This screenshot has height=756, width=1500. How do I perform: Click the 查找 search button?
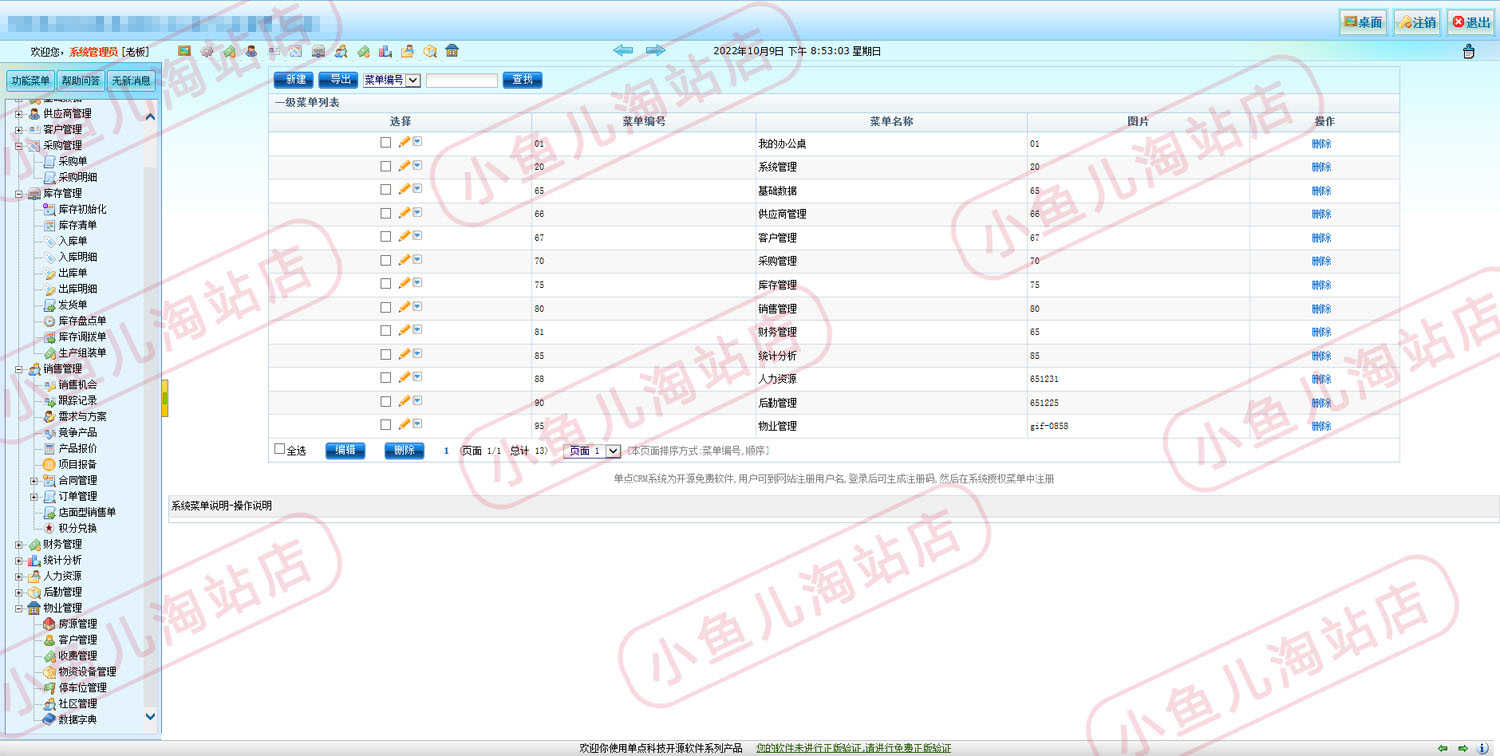click(x=523, y=80)
